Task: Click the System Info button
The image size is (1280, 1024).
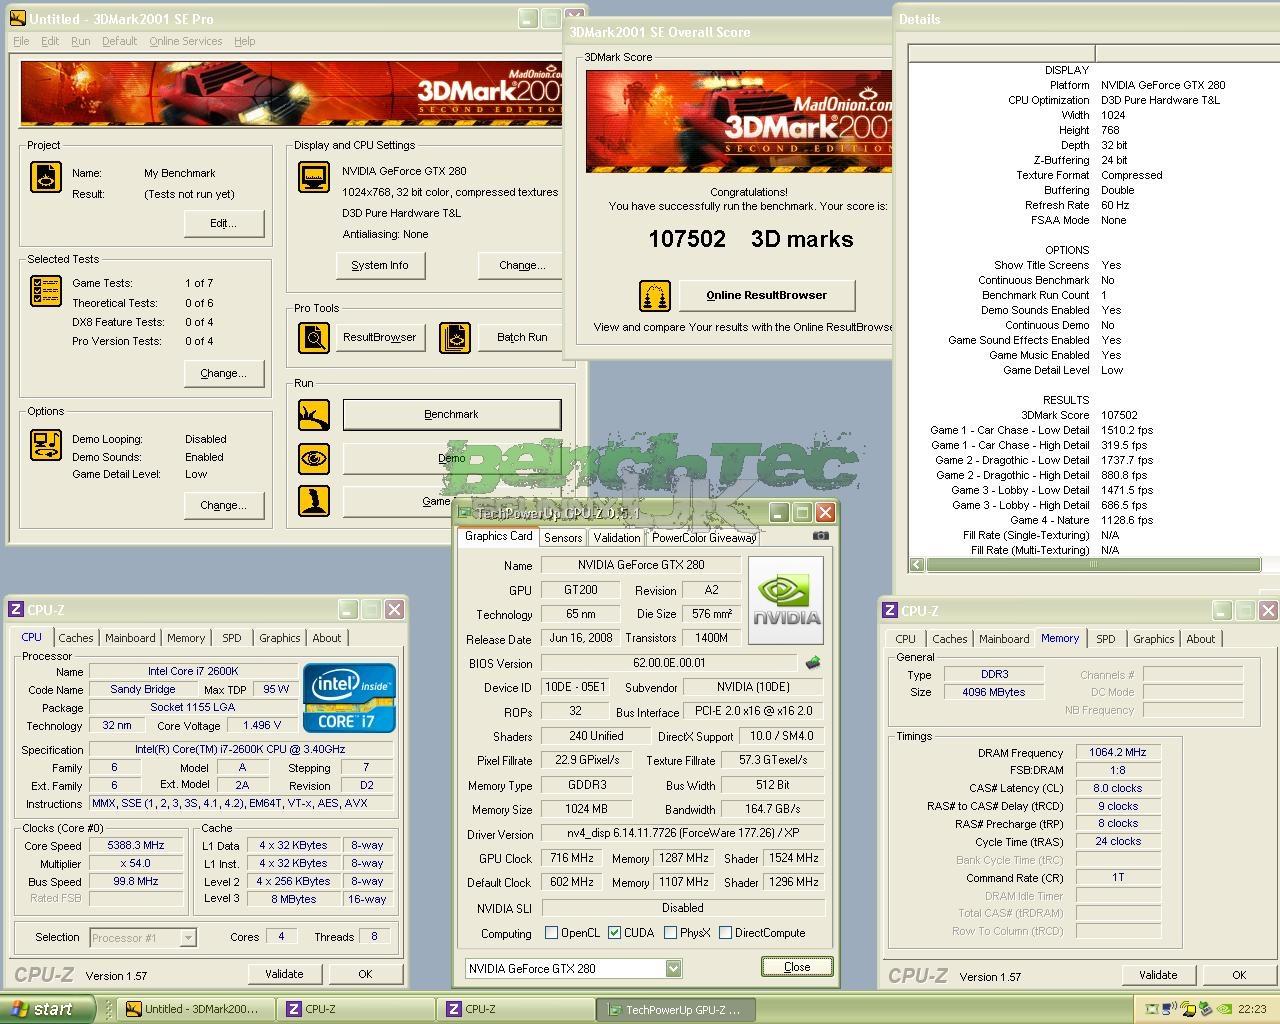Action: pyautogui.click(x=380, y=265)
